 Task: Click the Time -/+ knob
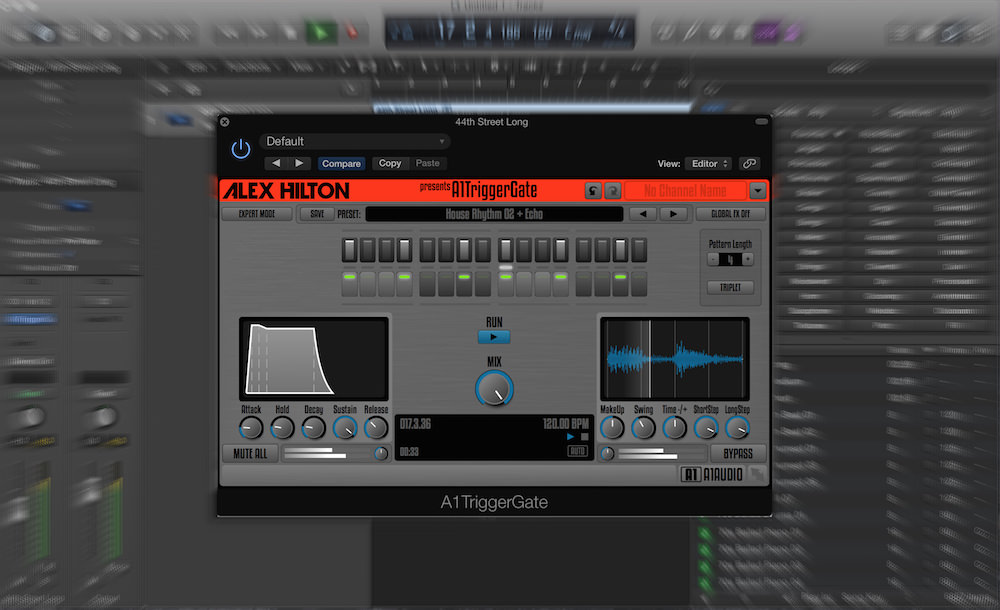[674, 428]
